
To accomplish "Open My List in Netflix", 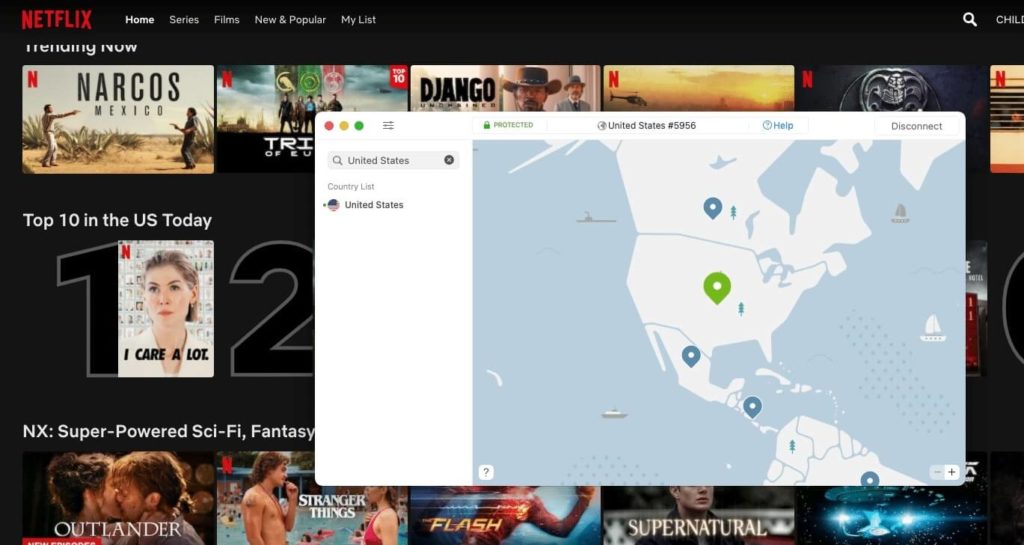I will 359,20.
